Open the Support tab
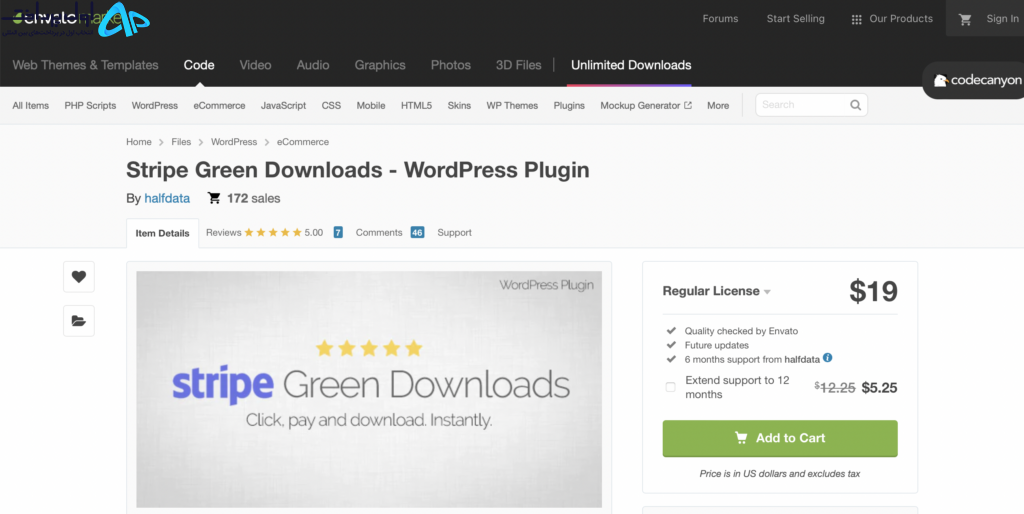 pyautogui.click(x=455, y=233)
